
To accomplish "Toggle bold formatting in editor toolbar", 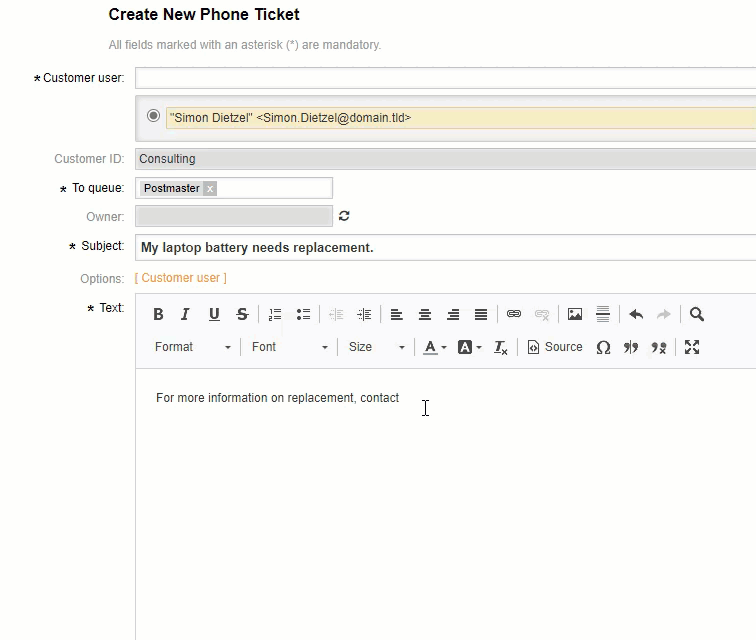I will tap(158, 314).
